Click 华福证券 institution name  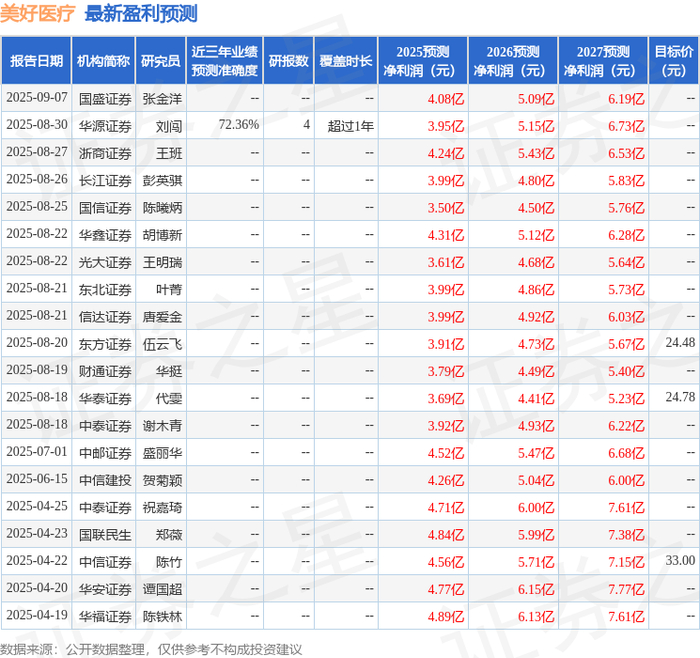(x=105, y=616)
